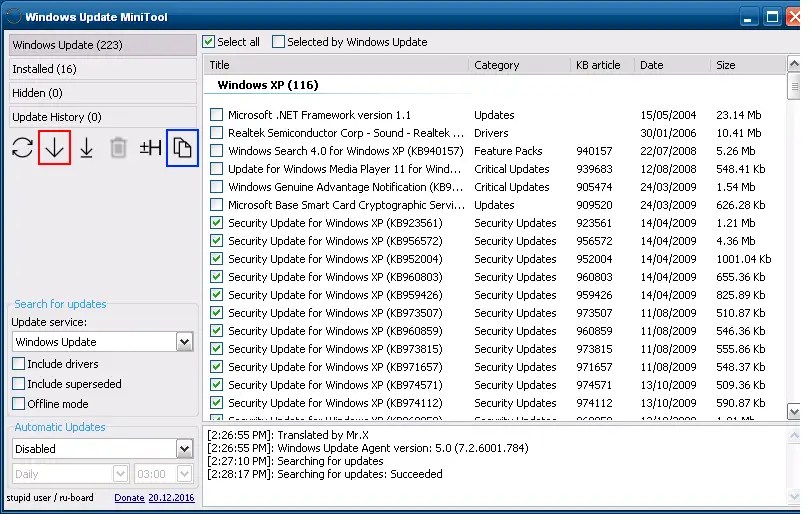Open the Daily schedule dropdown
812x514 pixels.
pos(120,474)
